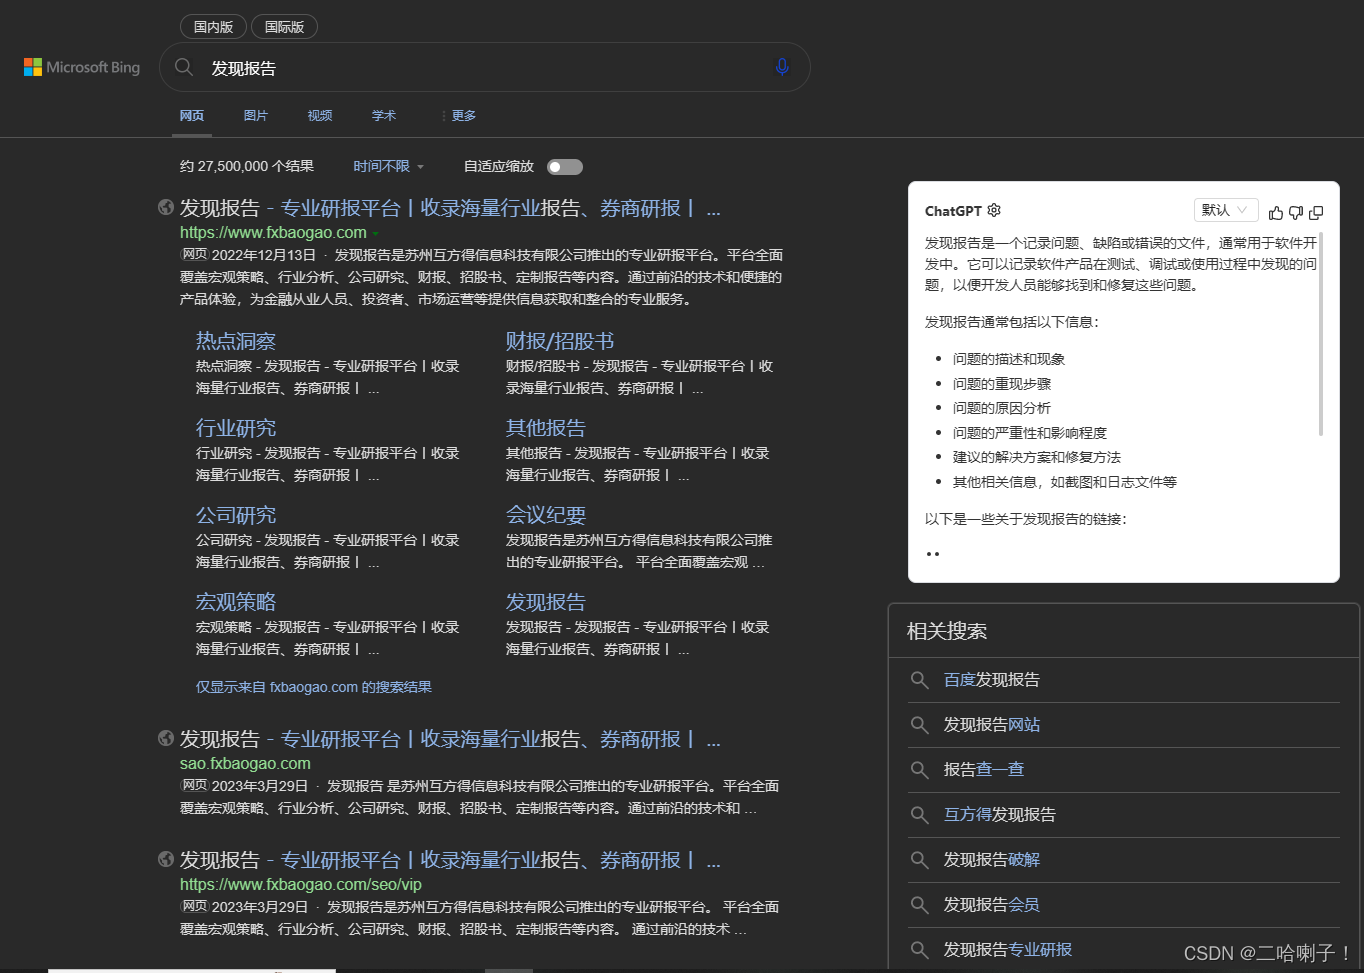Expand the green URL arrow under first result
Screen dimensions: 1364x973
[x=376, y=233]
